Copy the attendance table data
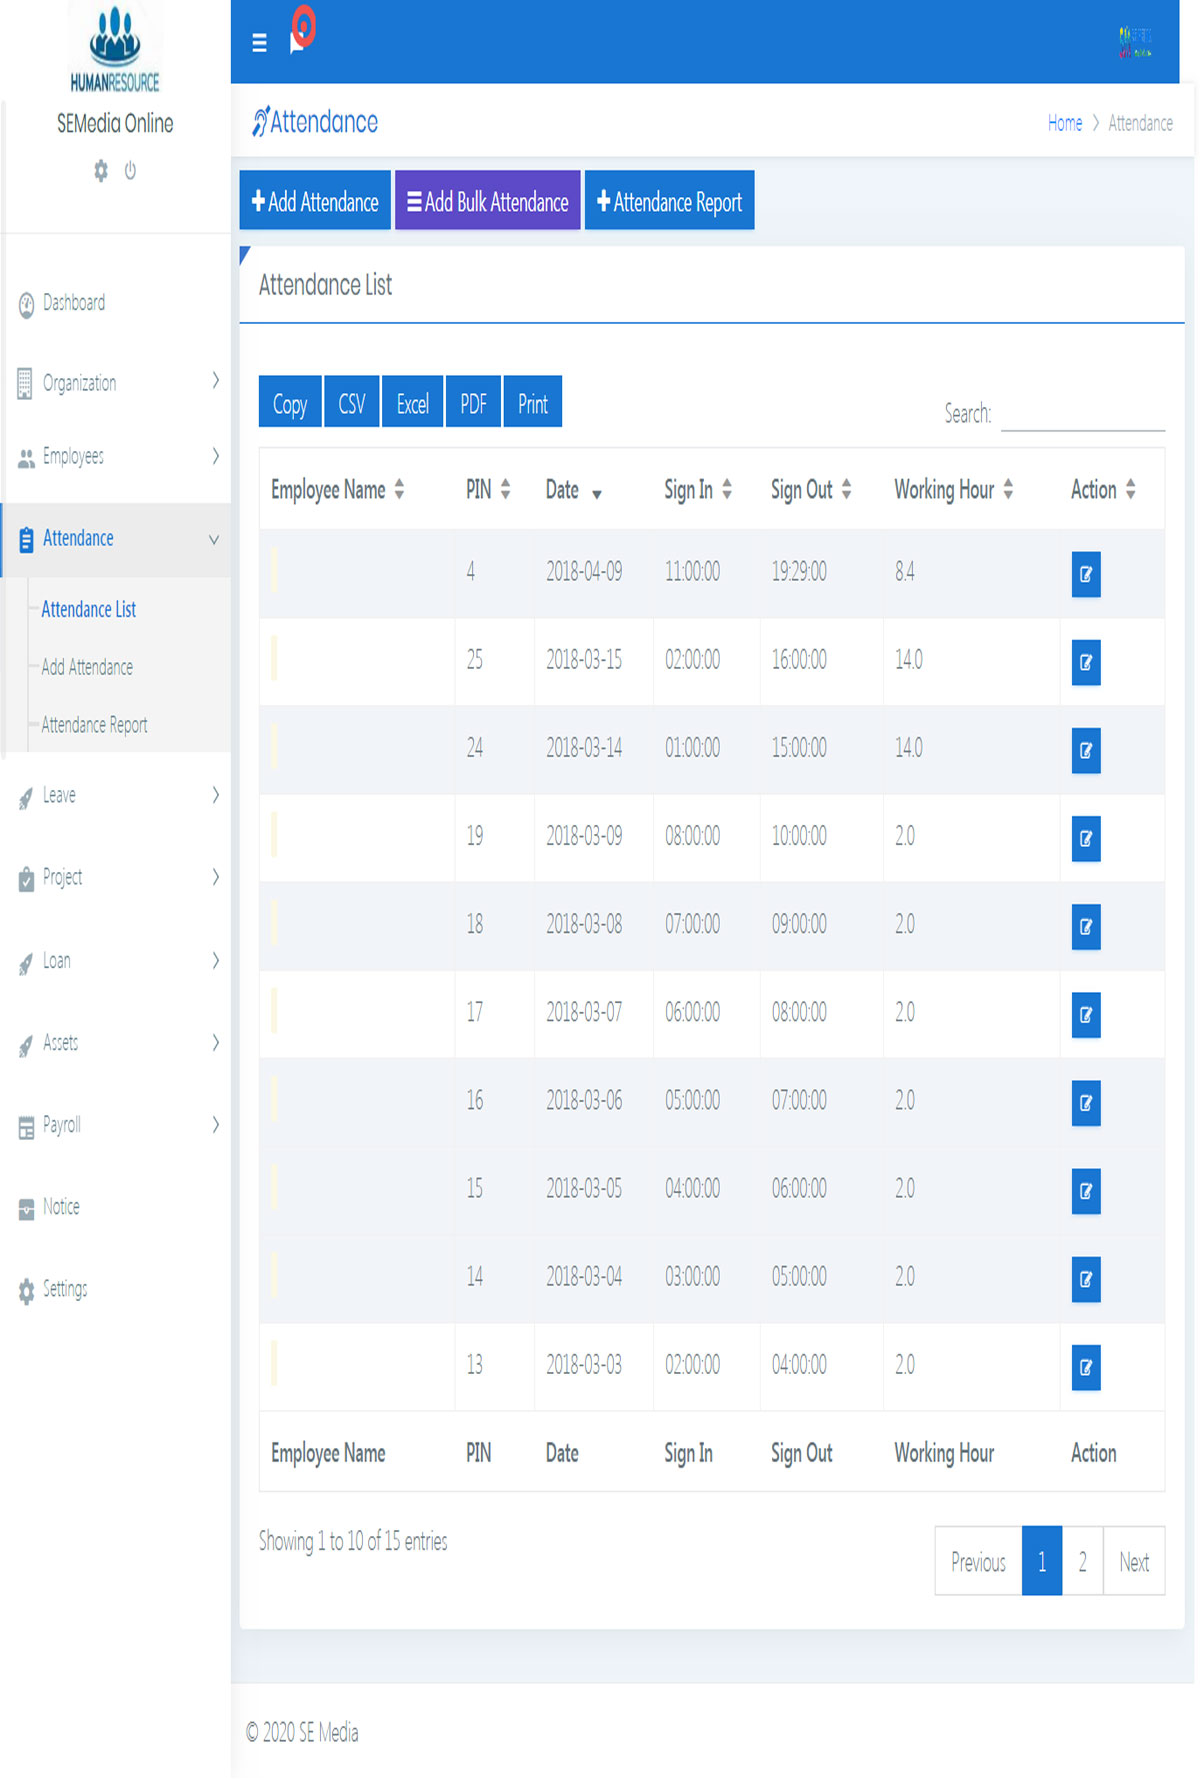1200x1781 pixels. coord(290,402)
